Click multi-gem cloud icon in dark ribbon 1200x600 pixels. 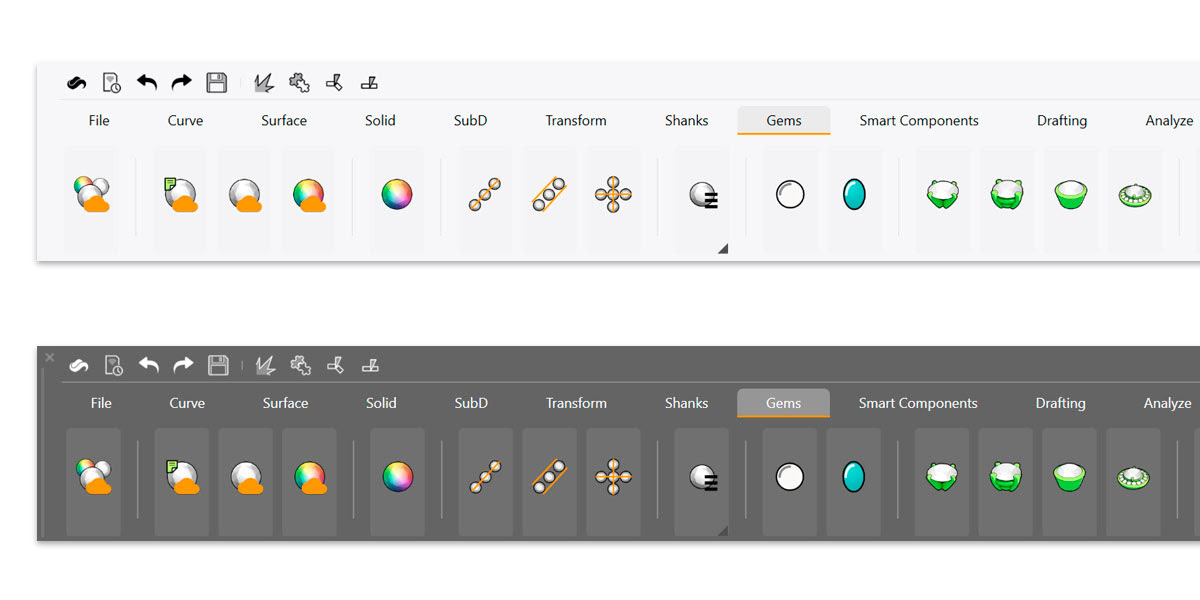[x=94, y=477]
